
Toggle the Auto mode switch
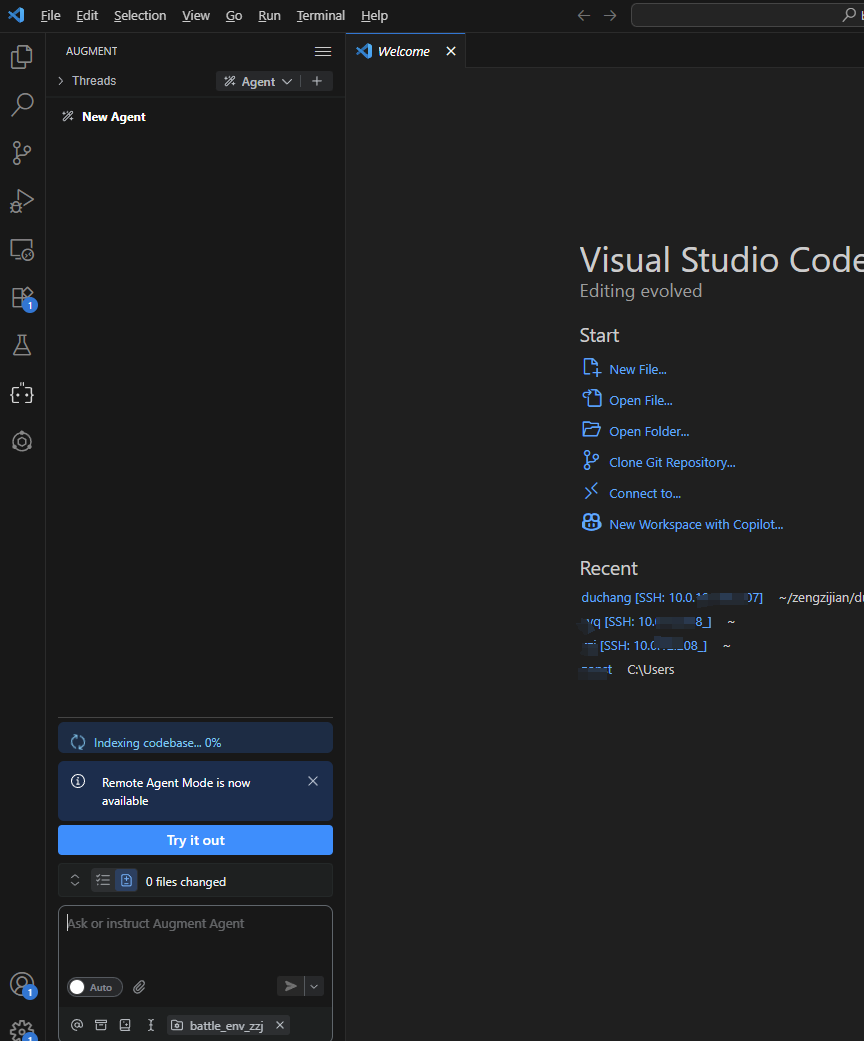[94, 987]
